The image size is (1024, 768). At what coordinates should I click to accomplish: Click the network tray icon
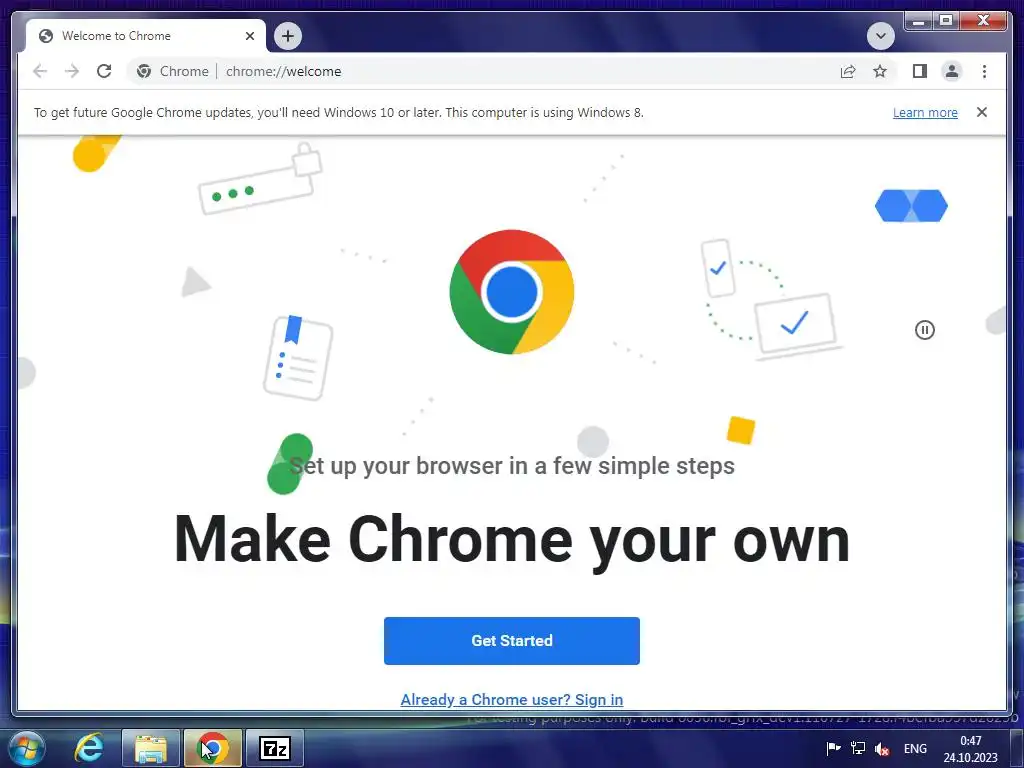coord(857,748)
